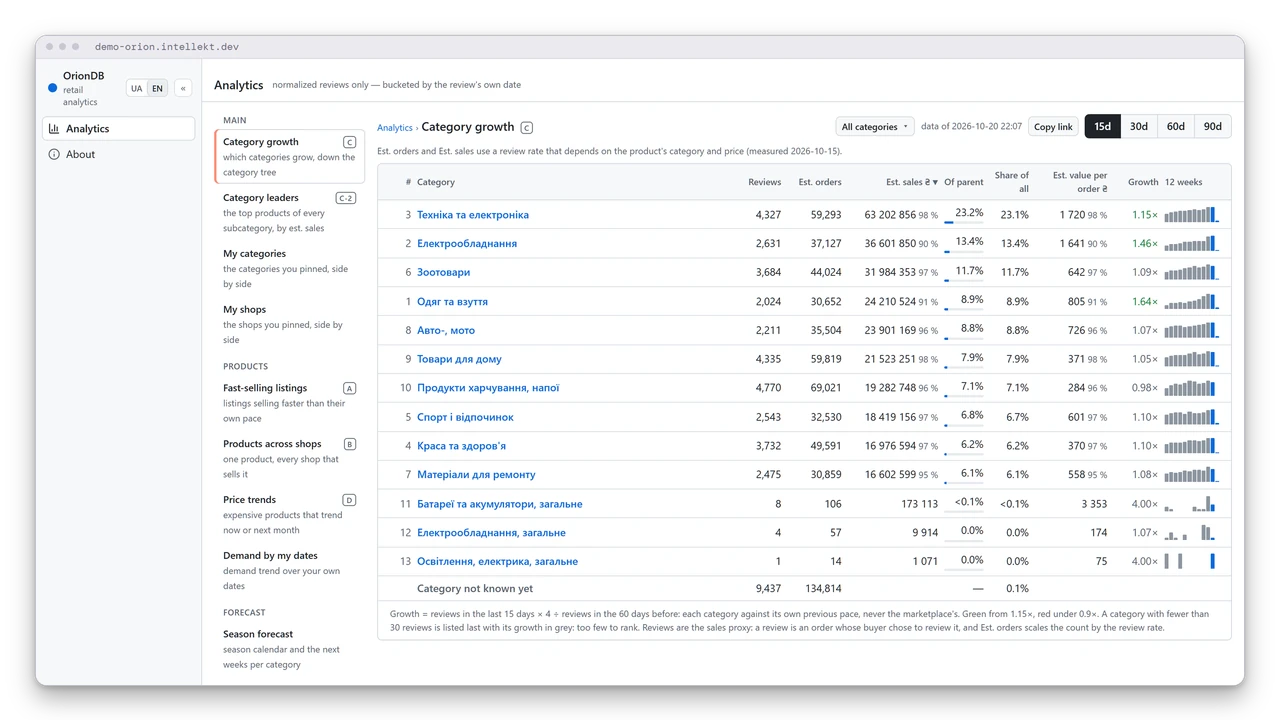This screenshot has width=1280, height=720.
Task: Switch language to EN
Action: (x=157, y=88)
